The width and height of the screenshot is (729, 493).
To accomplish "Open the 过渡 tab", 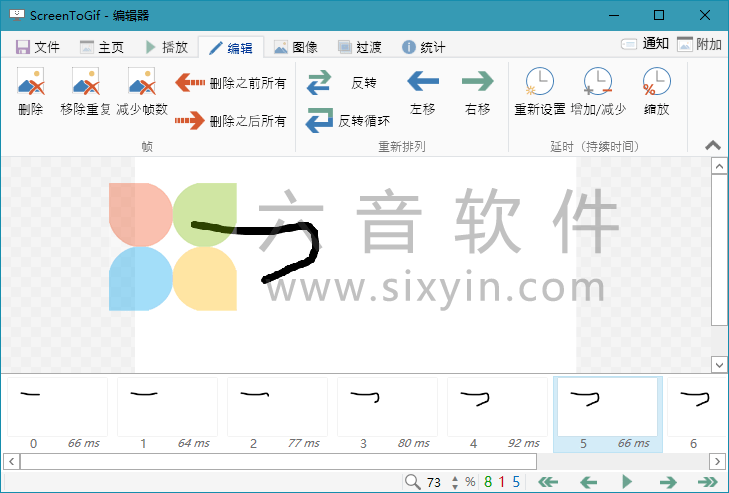I will (x=359, y=47).
